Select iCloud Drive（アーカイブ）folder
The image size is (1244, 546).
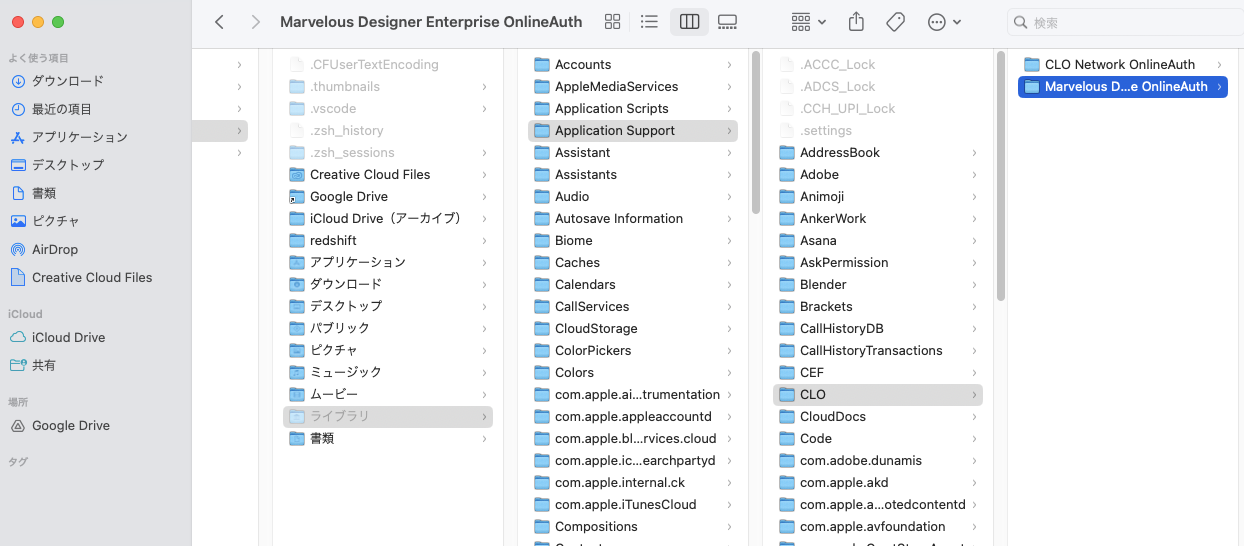[388, 218]
